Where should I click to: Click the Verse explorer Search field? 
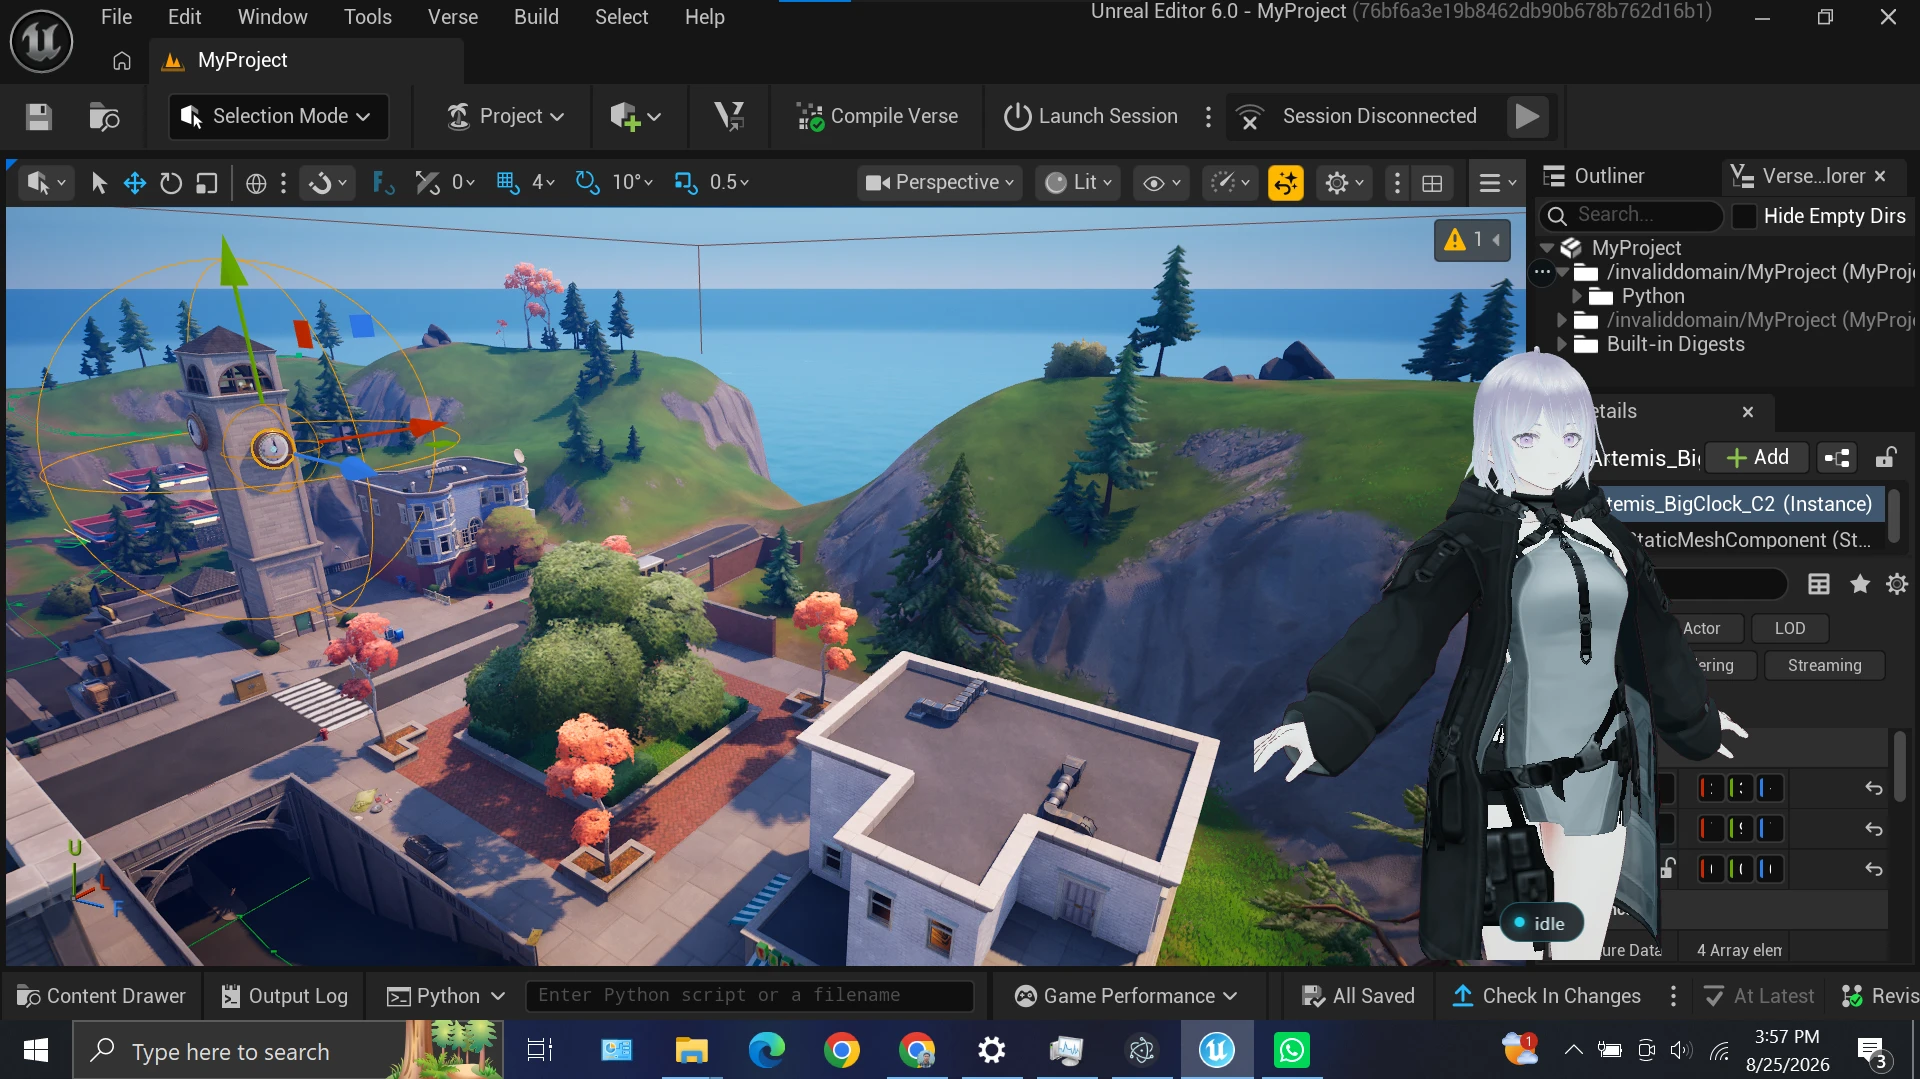coord(1632,215)
